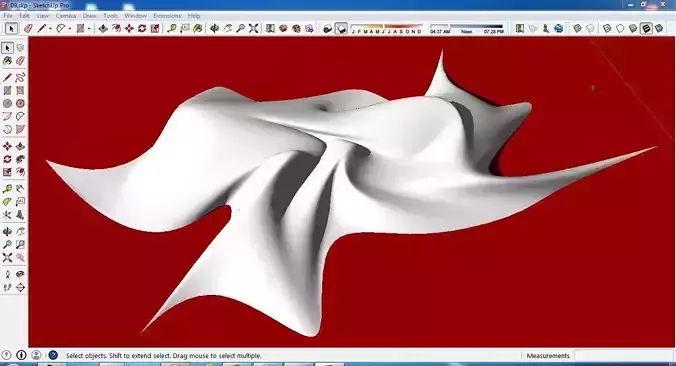Choose the Circle tool in the left toolbar
Image resolution: width=676 pixels, height=366 pixels.
[7, 103]
